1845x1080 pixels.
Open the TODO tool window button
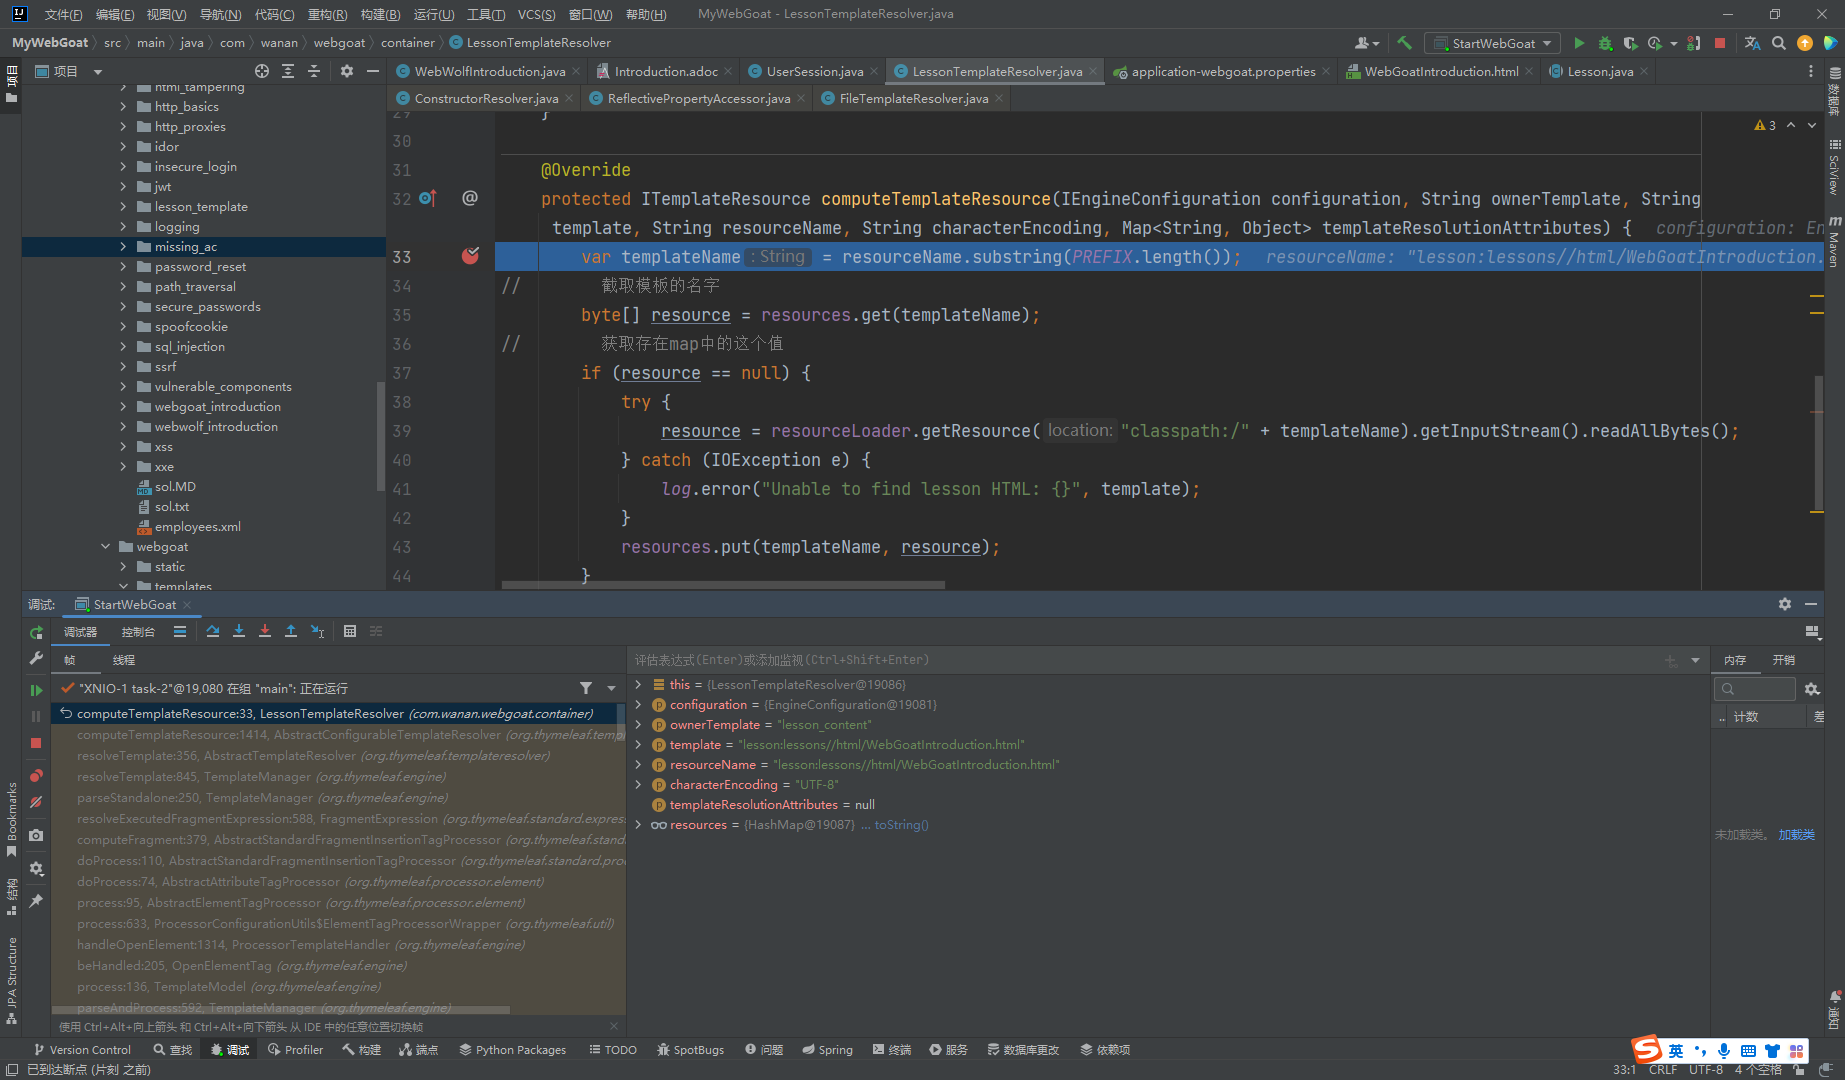613,1050
